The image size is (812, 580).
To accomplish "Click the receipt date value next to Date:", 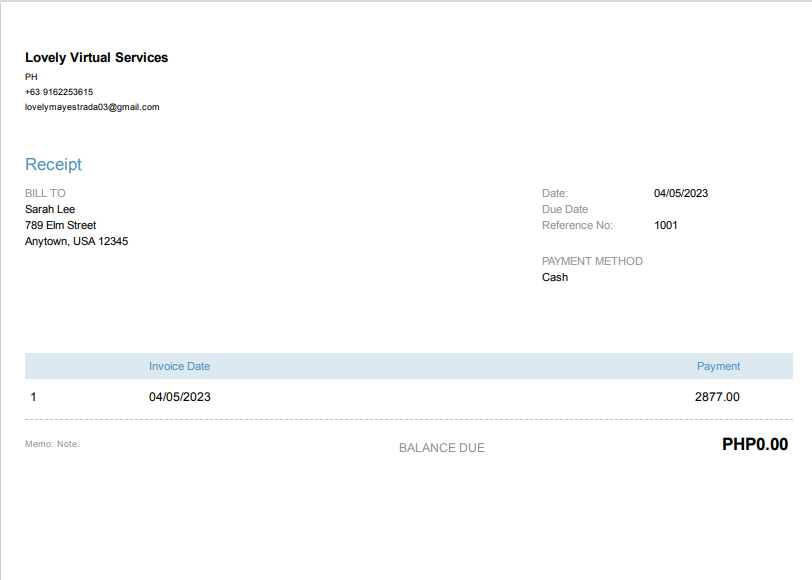I will tap(680, 193).
